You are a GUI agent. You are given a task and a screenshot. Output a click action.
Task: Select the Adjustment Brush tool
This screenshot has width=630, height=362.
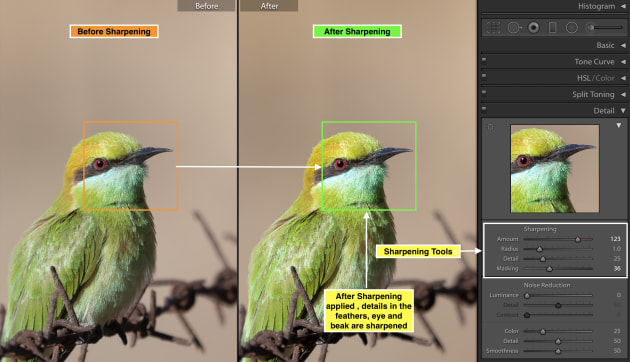tap(605, 28)
